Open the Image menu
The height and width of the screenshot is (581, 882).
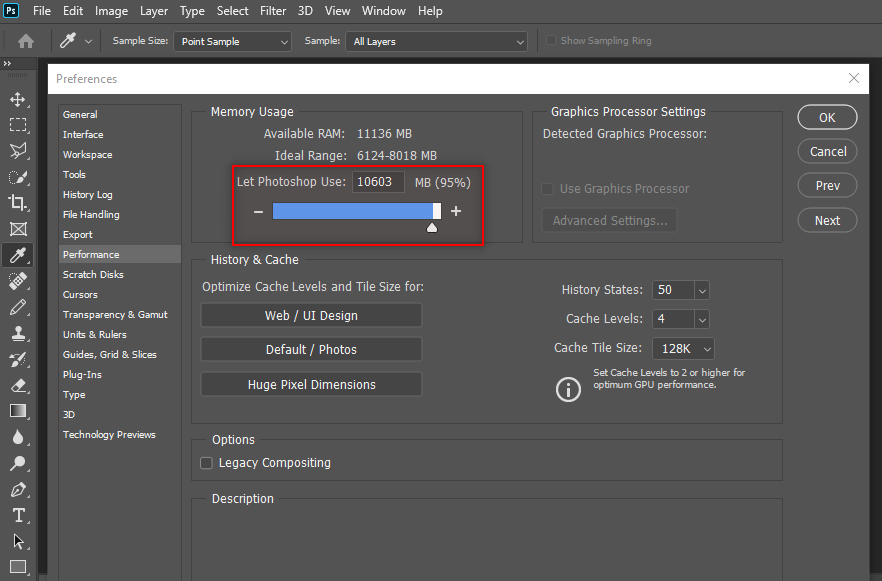pos(111,11)
